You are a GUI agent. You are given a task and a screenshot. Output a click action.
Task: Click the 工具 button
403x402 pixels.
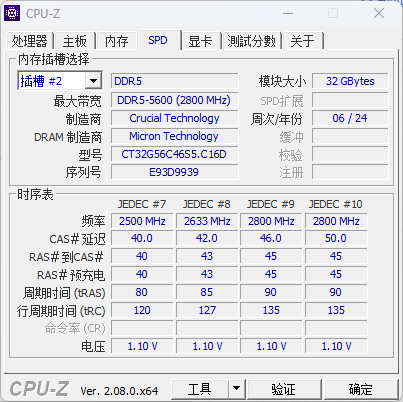click(x=200, y=389)
